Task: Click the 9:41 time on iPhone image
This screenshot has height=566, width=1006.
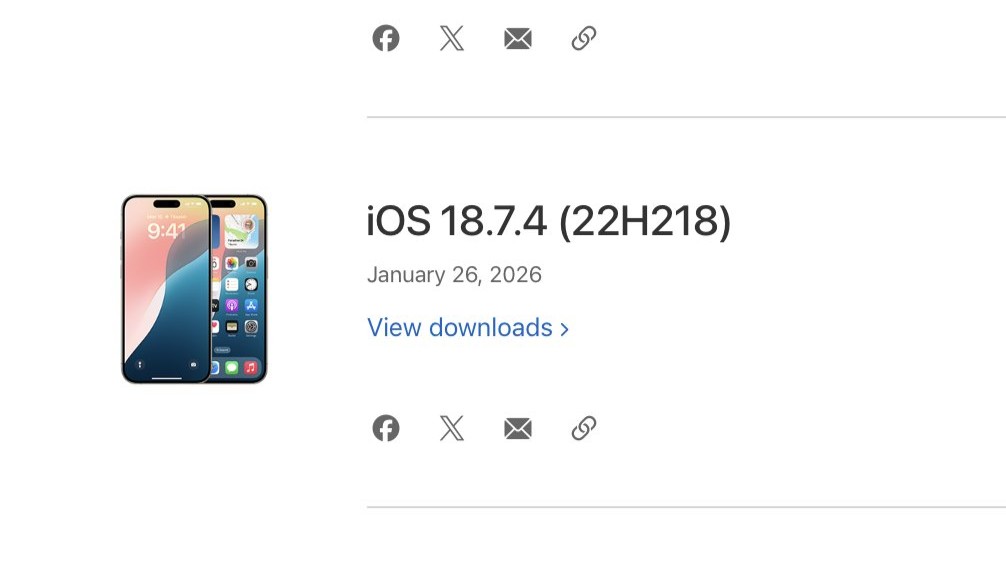Action: coord(166,231)
